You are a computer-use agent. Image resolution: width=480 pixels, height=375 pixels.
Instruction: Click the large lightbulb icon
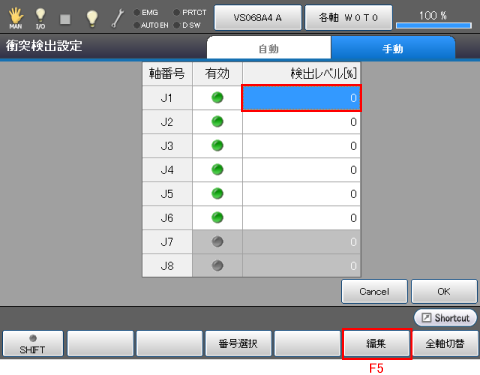pos(92,18)
